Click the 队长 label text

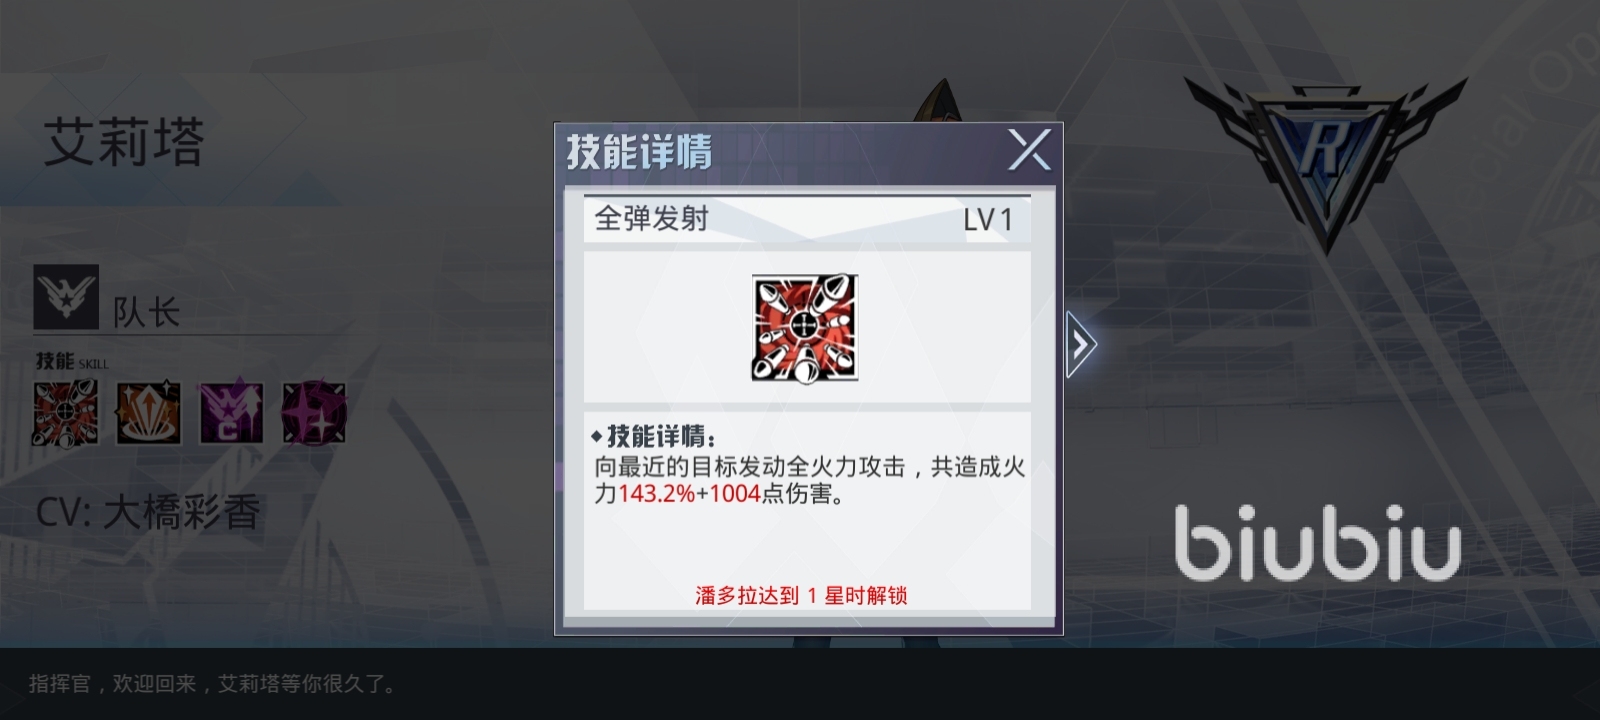coord(146,312)
